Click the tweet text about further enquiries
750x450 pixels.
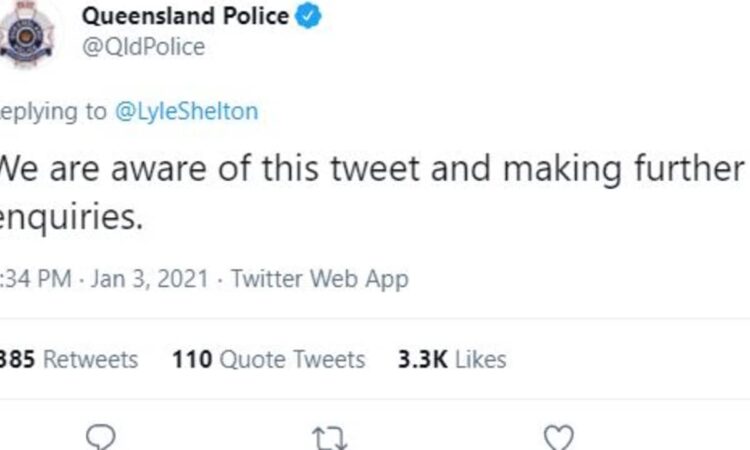click(372, 192)
